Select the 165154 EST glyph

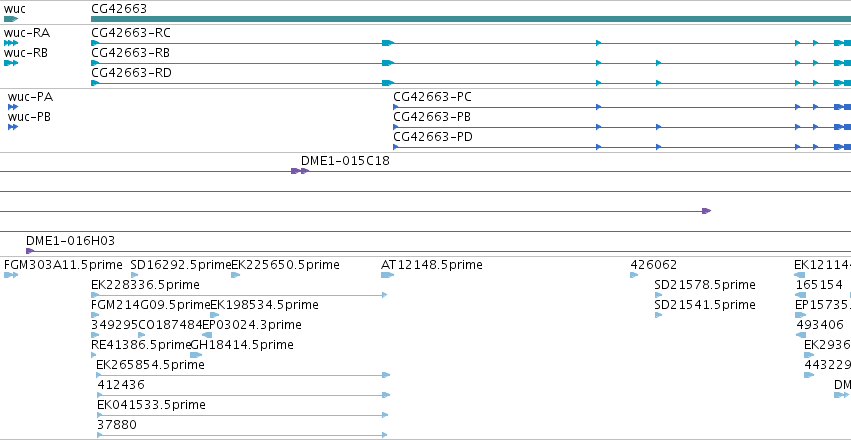pyautogui.click(x=800, y=295)
